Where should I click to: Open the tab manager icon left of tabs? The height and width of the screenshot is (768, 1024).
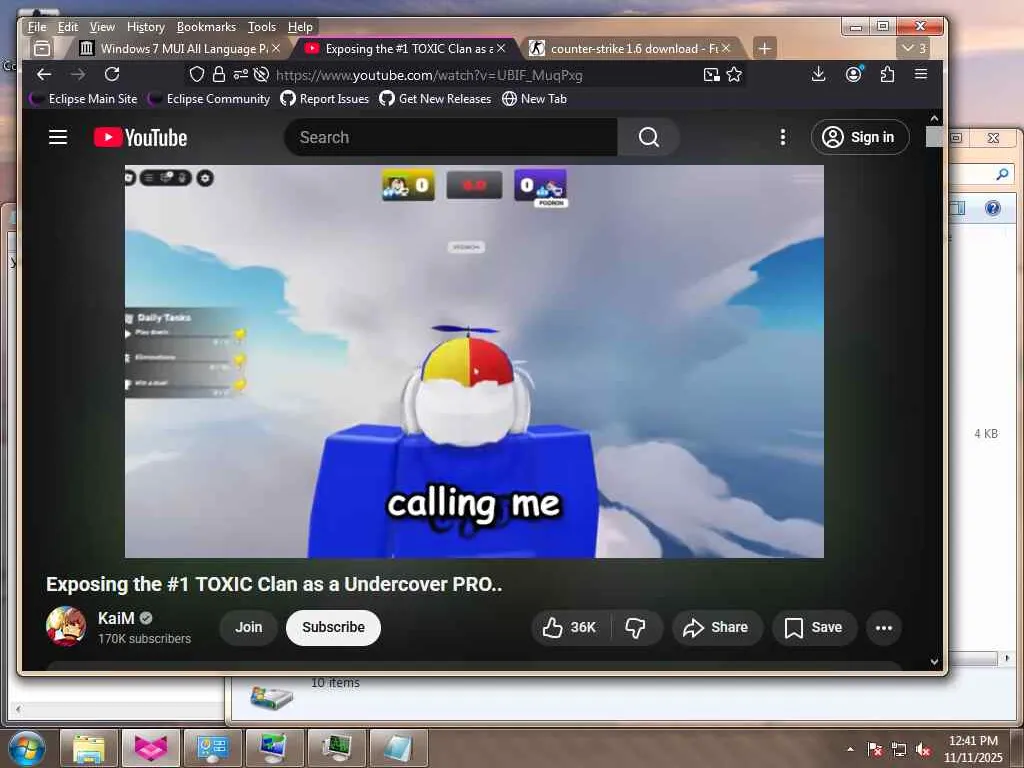tap(42, 48)
